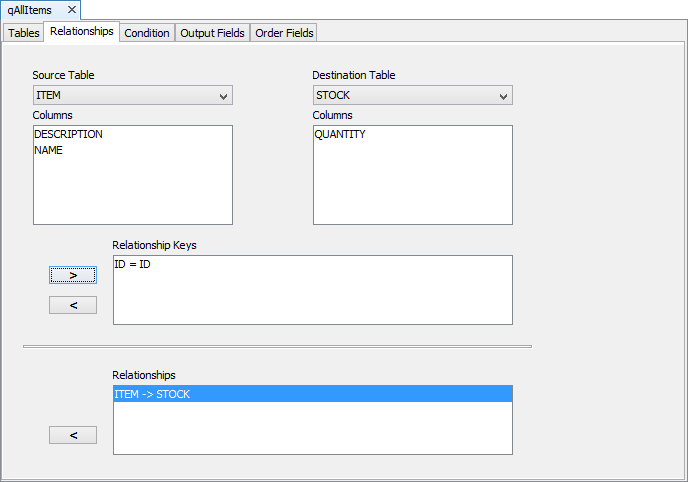Viewport: 688px width, 482px height.
Task: Close the qAllItems tab
Action: pos(72,10)
